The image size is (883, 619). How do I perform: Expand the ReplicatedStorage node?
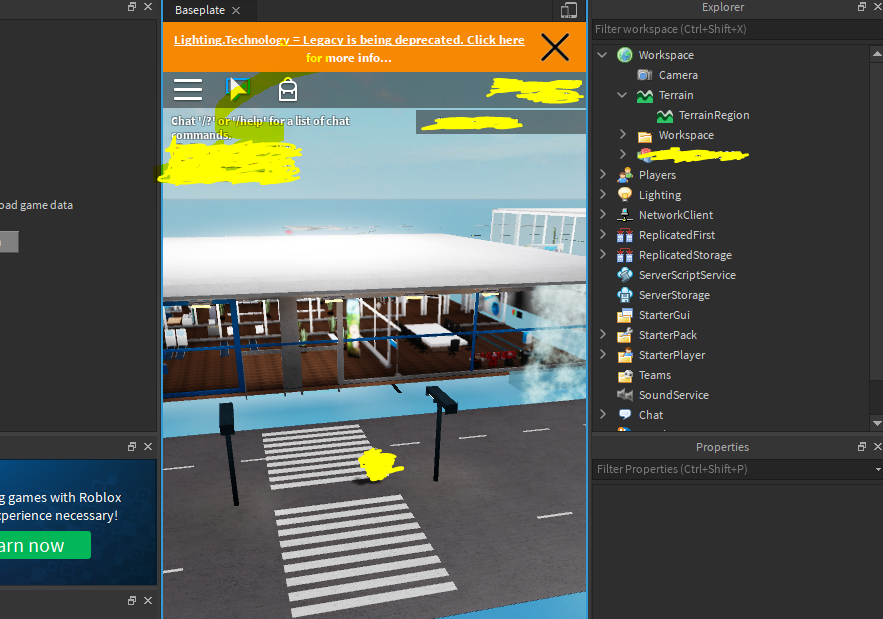click(603, 254)
